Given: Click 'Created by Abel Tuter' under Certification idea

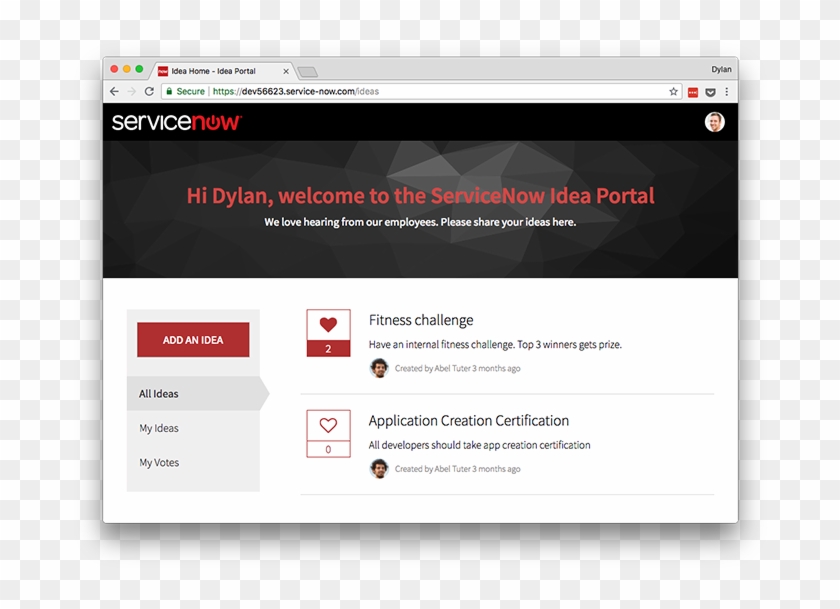Looking at the screenshot, I should 432,469.
